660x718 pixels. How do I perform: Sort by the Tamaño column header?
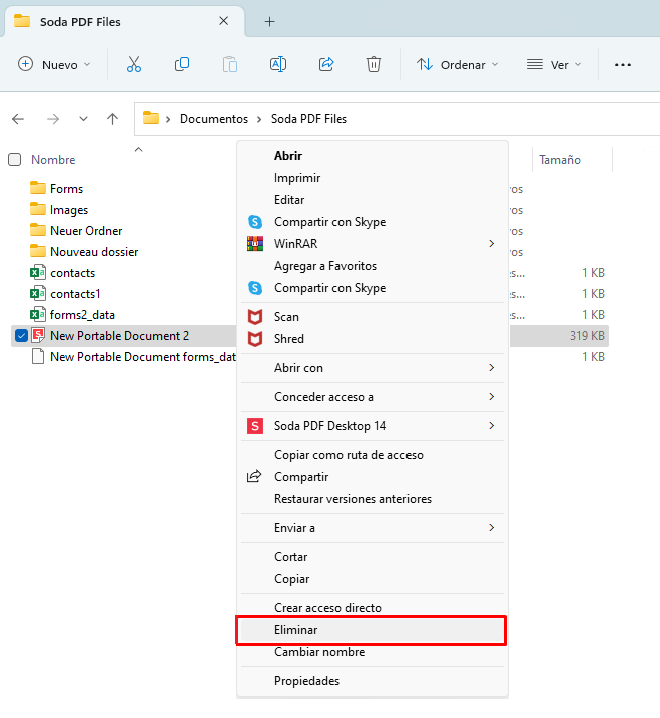click(560, 160)
